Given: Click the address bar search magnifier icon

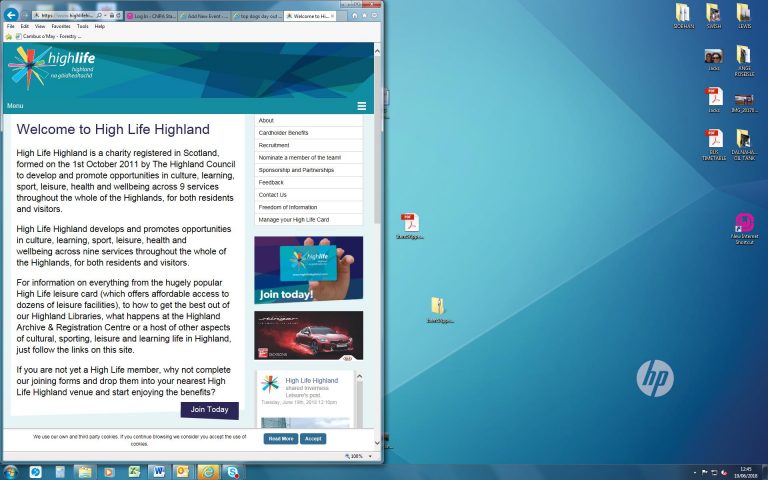Looking at the screenshot, I should click(99, 16).
